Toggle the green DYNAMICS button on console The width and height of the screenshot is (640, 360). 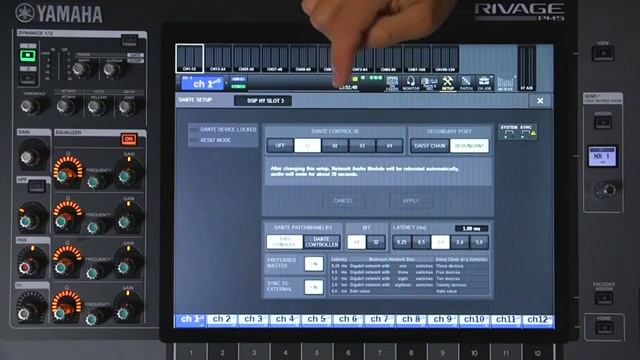tap(28, 56)
